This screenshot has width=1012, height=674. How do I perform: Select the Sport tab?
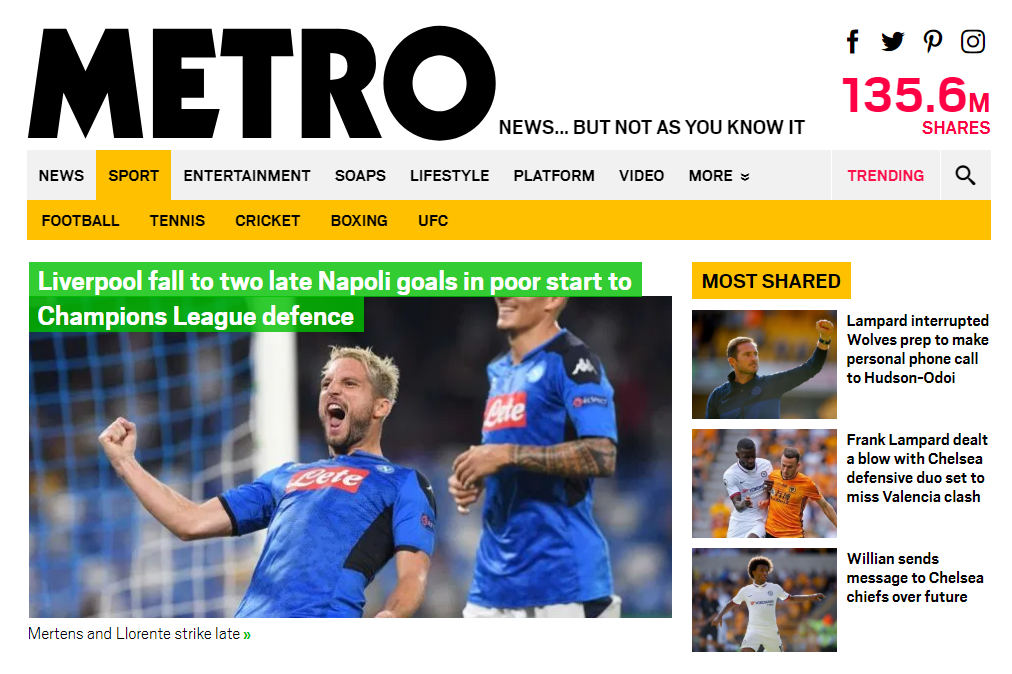point(134,176)
